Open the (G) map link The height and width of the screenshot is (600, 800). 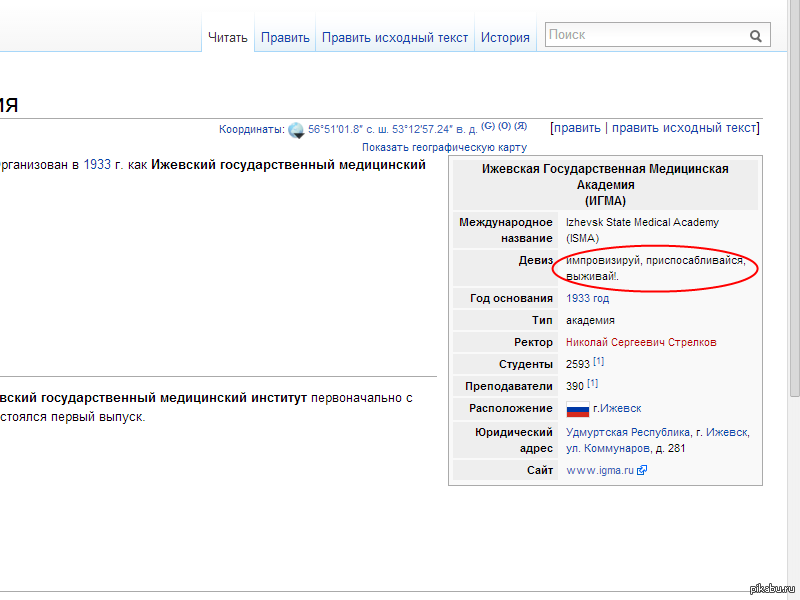click(x=488, y=126)
